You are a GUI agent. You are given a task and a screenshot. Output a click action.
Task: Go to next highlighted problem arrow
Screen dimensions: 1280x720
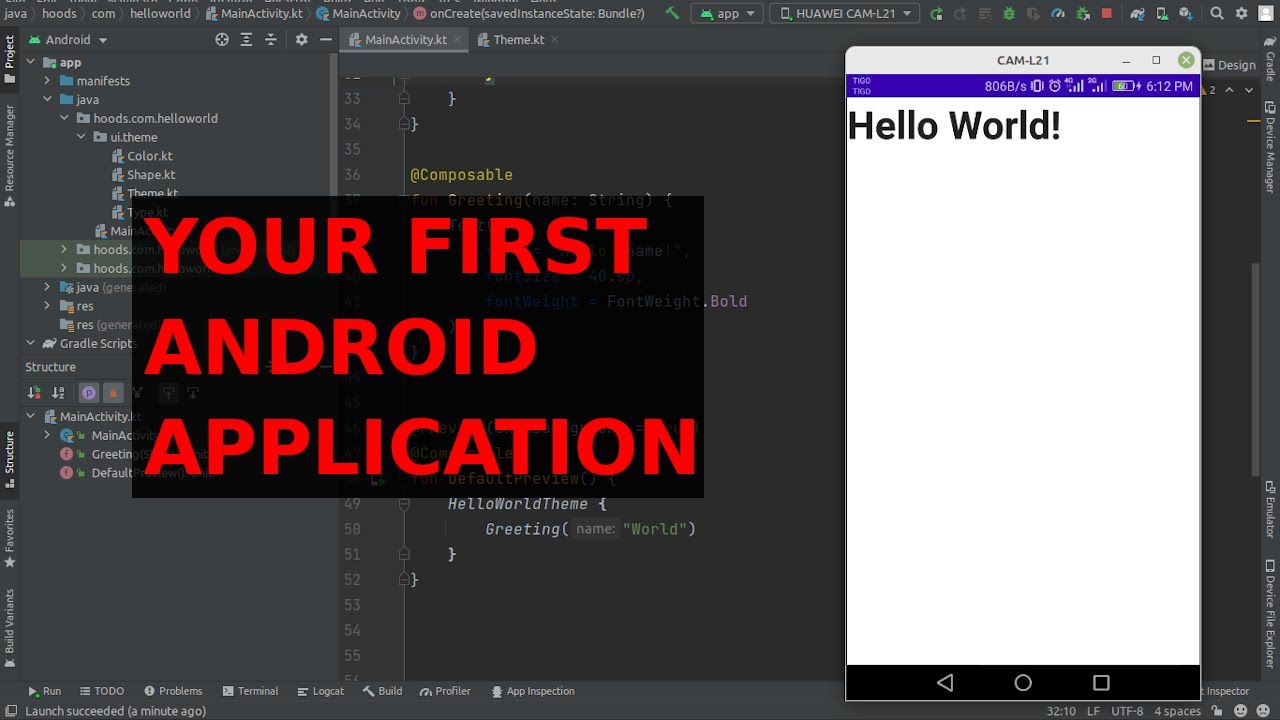(1248, 90)
